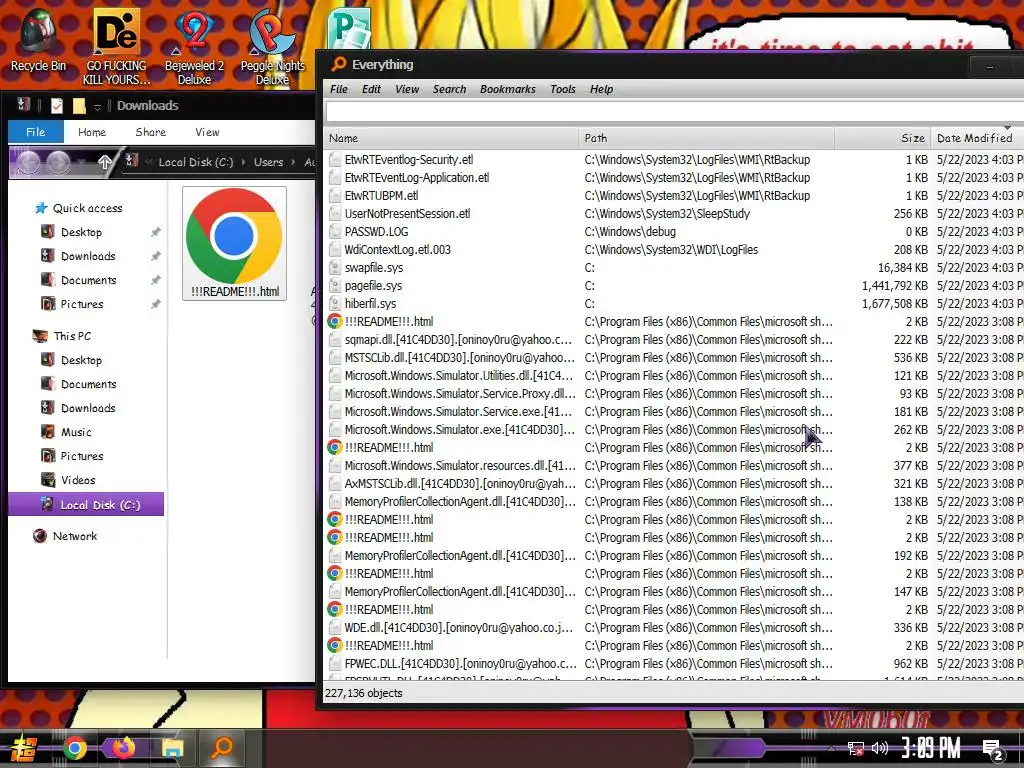
Task: Open the quick access toolbar dropdown arrow
Action: pyautogui.click(x=97, y=106)
